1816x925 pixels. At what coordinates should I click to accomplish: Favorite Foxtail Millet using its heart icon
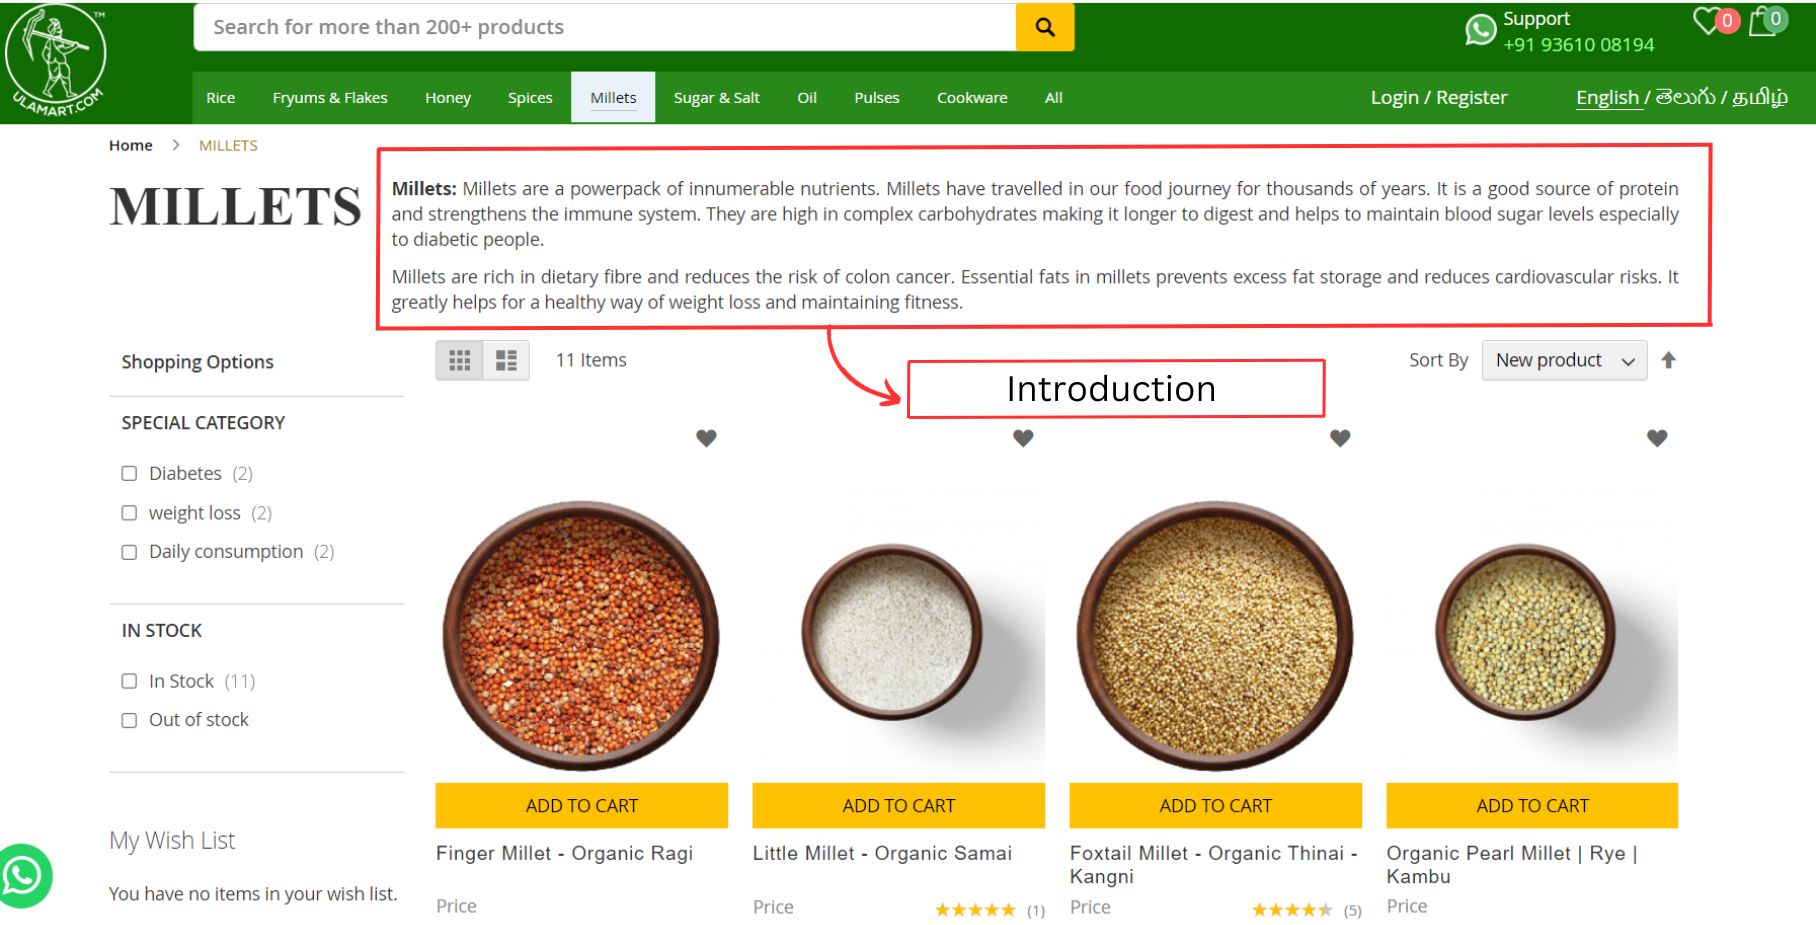pyautogui.click(x=1339, y=438)
